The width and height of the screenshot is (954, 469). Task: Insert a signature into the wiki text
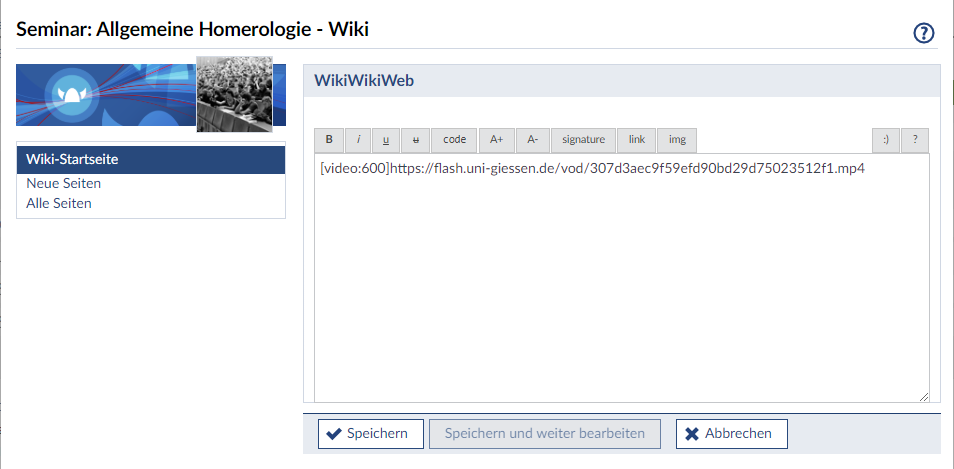tap(584, 139)
